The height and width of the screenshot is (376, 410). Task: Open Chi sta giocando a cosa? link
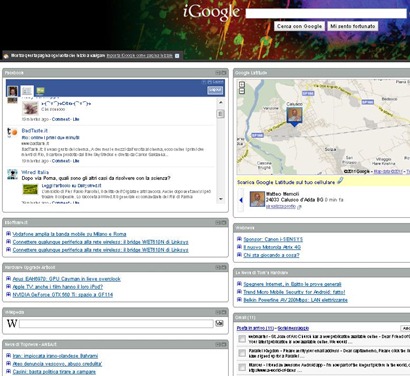(x=271, y=255)
